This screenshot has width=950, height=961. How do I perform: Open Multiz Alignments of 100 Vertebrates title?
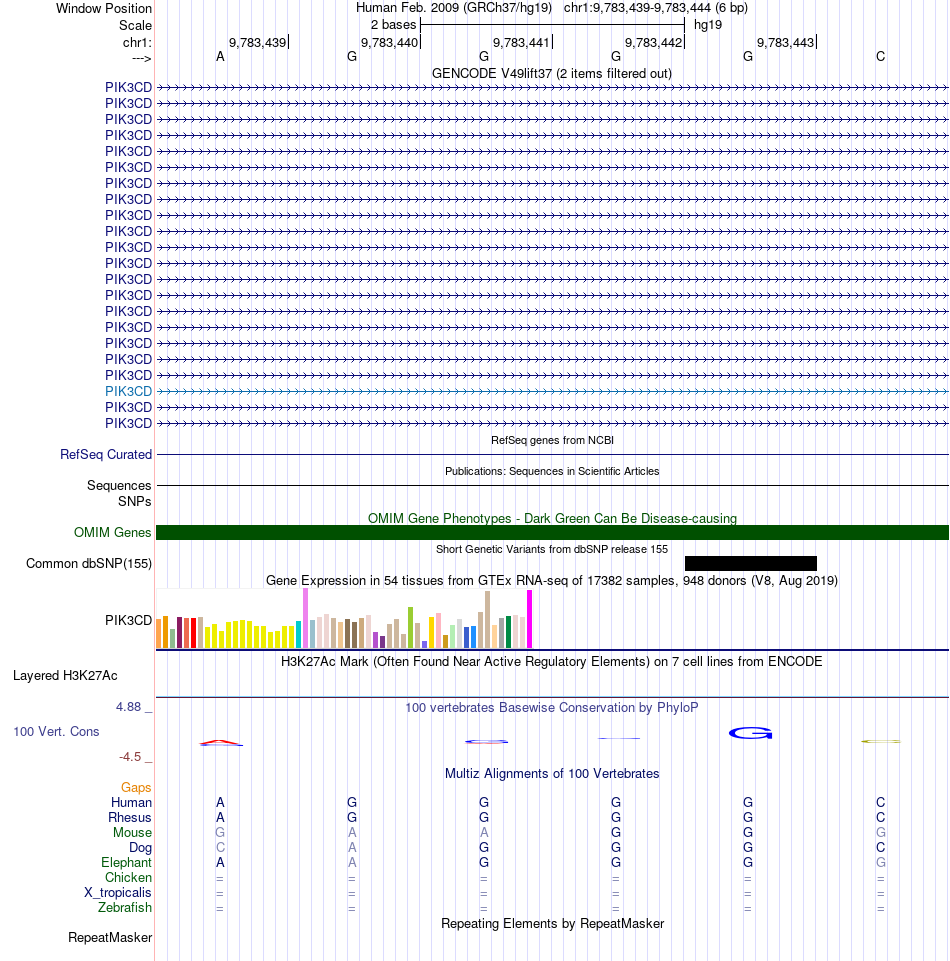coord(552,774)
